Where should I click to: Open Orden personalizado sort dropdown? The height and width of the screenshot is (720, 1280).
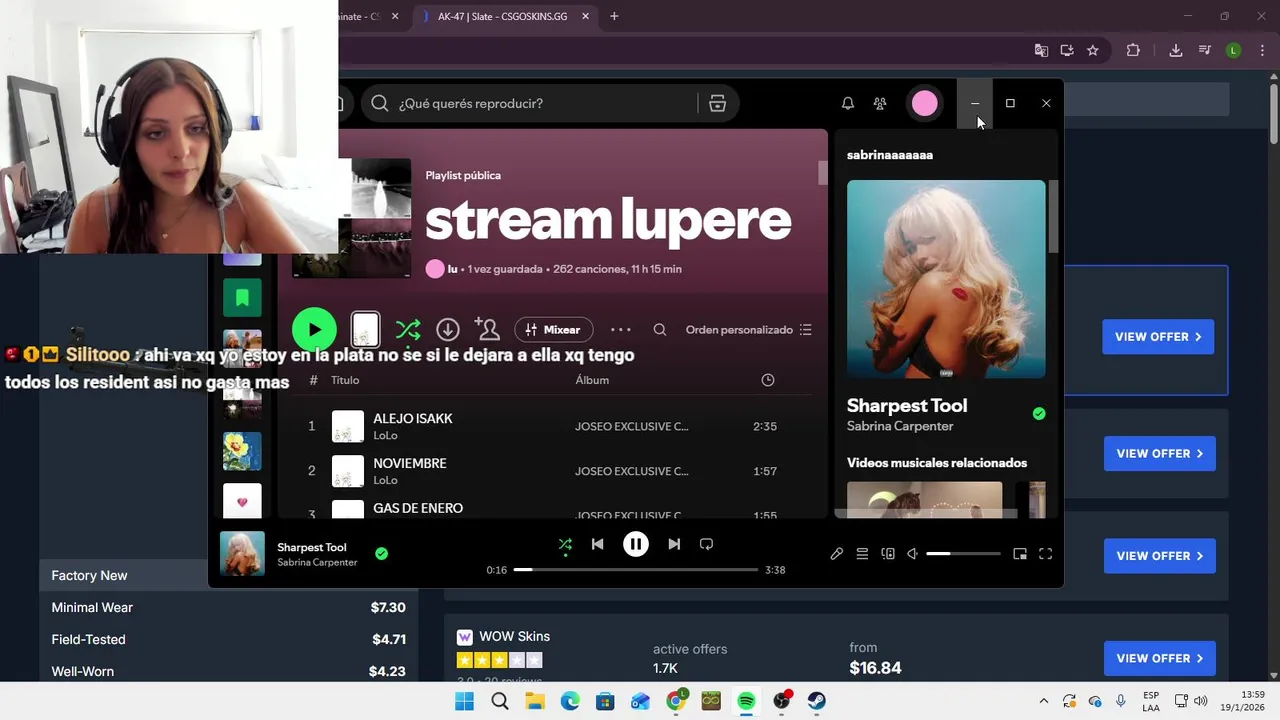click(x=749, y=330)
